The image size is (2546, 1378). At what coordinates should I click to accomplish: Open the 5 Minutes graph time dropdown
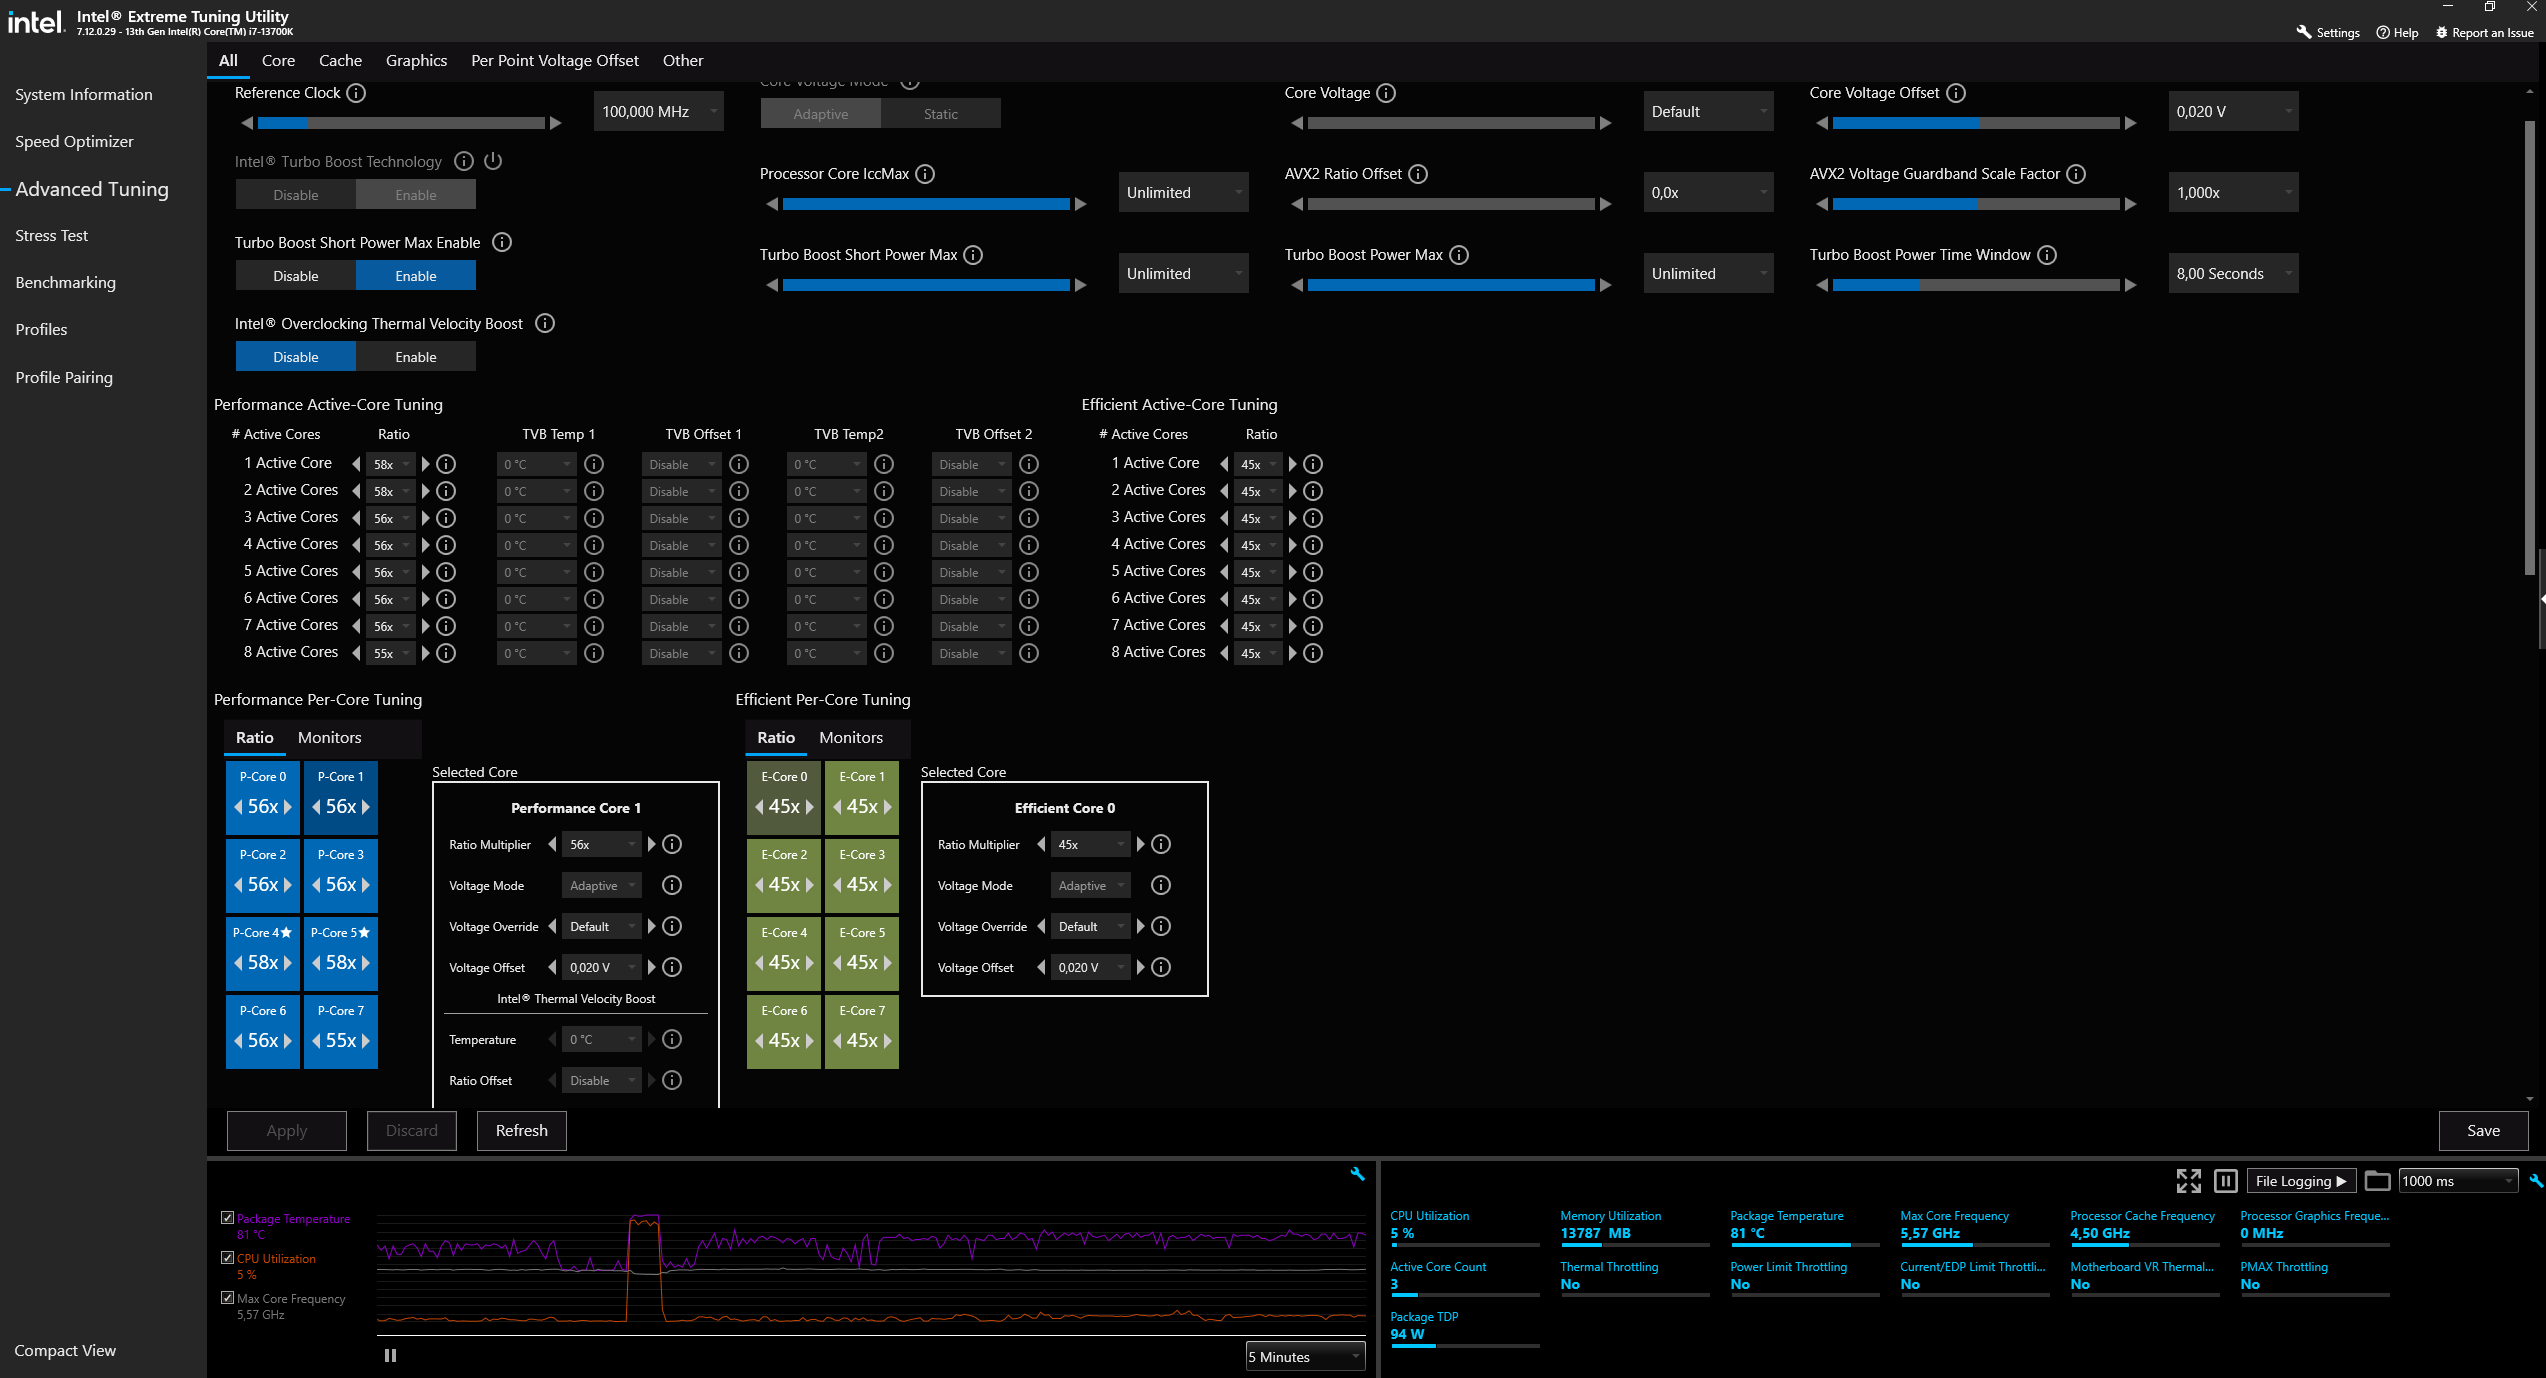click(1305, 1357)
